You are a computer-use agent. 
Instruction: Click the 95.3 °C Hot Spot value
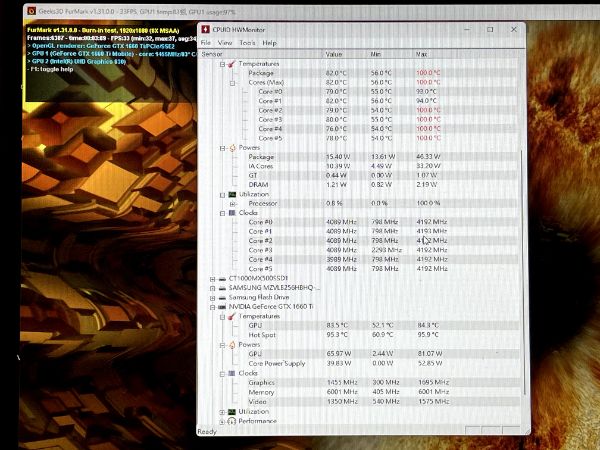[337, 335]
